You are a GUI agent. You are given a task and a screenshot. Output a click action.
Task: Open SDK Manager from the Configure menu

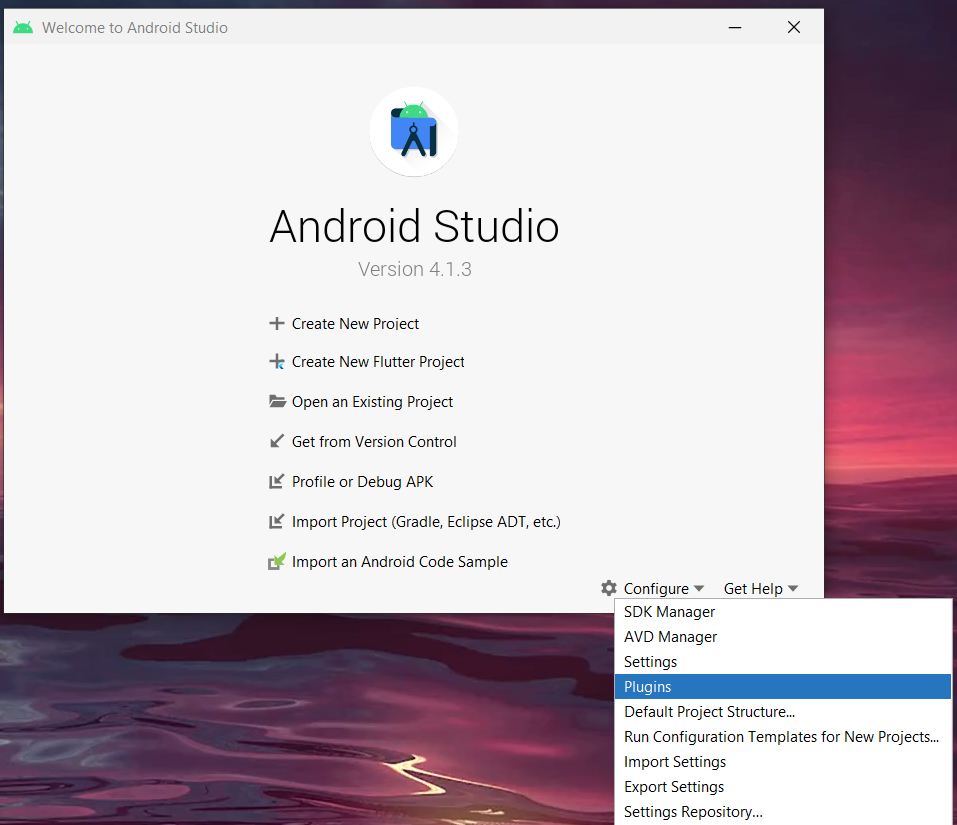coord(782,611)
